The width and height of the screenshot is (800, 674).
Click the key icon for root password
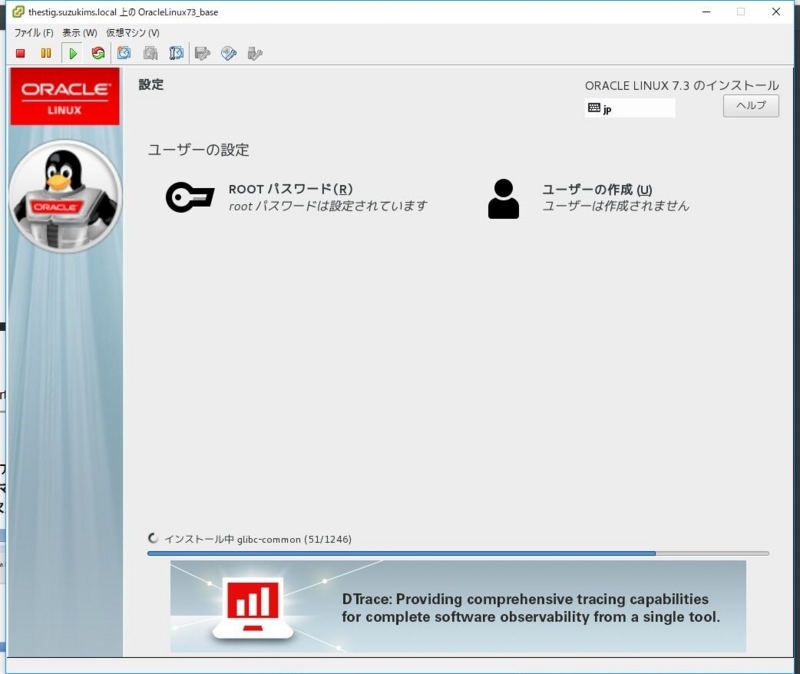(x=190, y=197)
